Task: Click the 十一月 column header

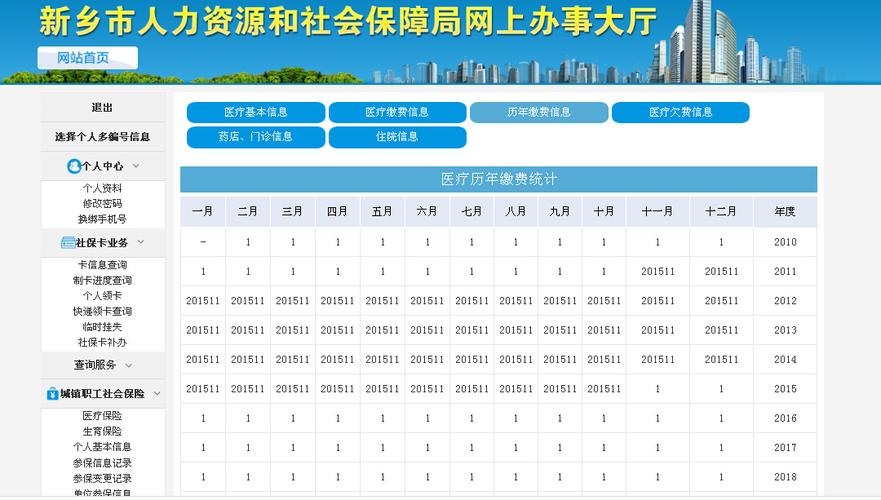Action: pyautogui.click(x=658, y=211)
